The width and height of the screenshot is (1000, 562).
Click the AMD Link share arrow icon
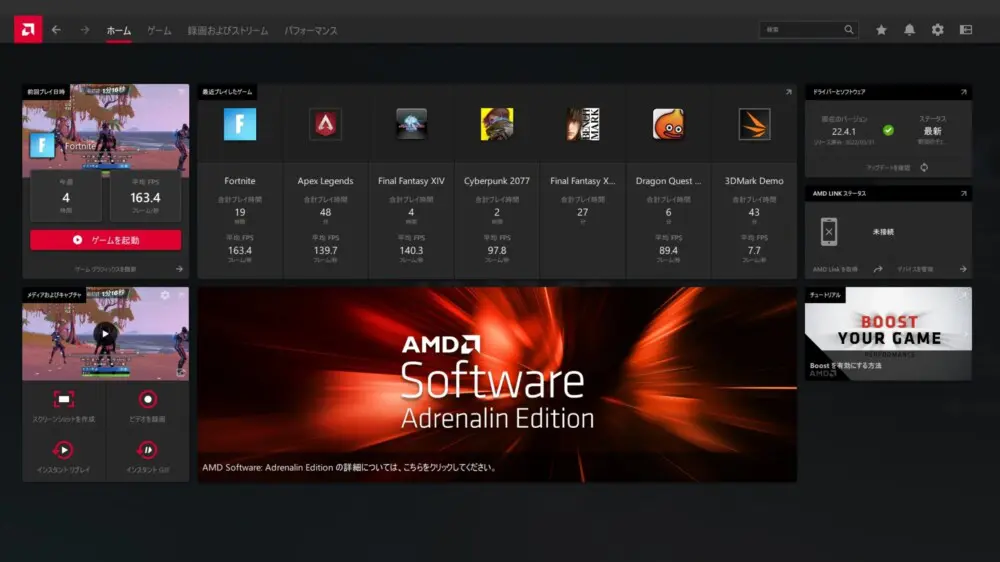coord(878,269)
